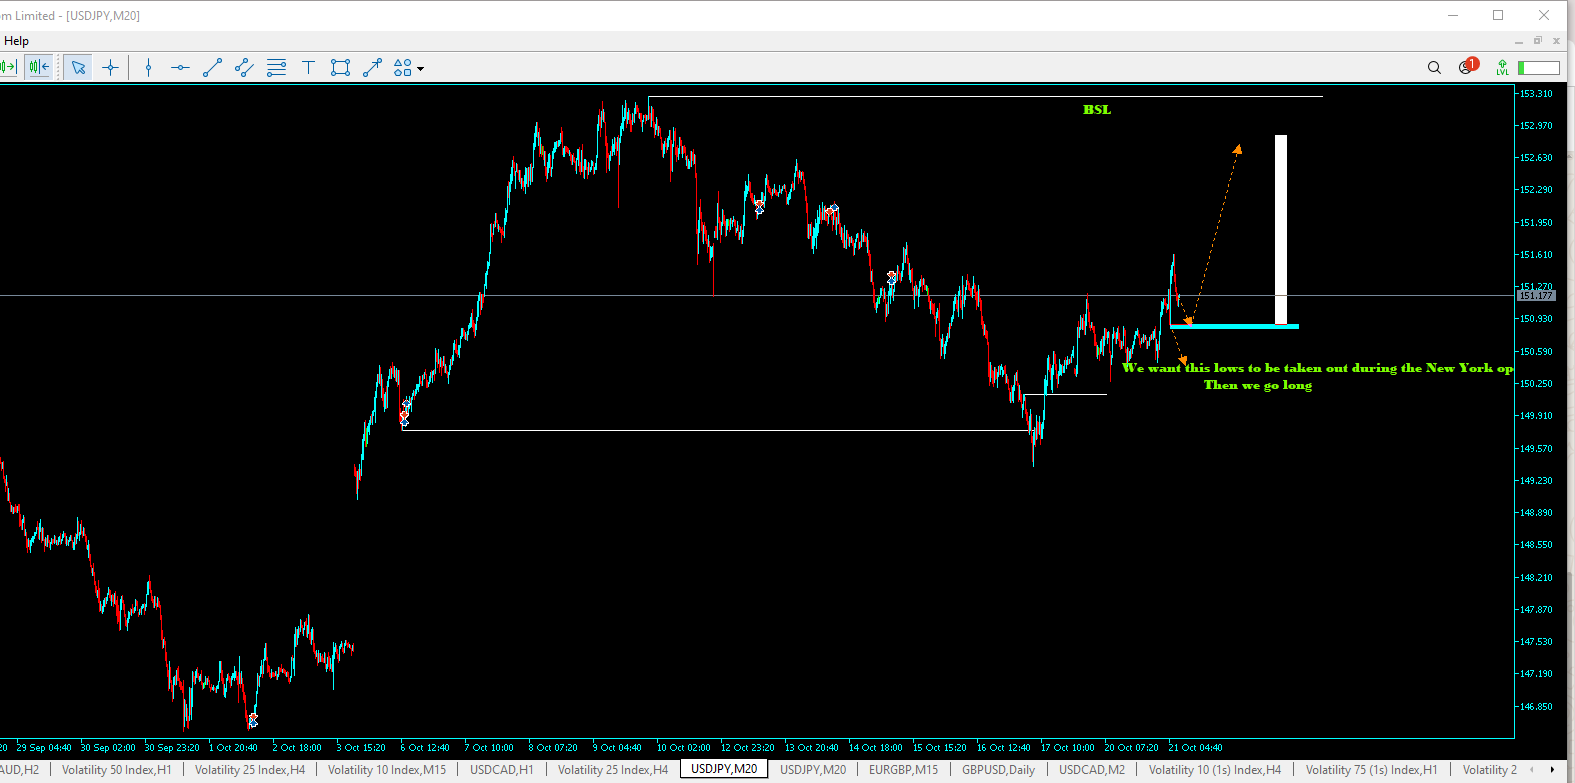Screen dimensions: 1575x783
Task: Select the vertical line drawing tool
Action: pos(148,68)
